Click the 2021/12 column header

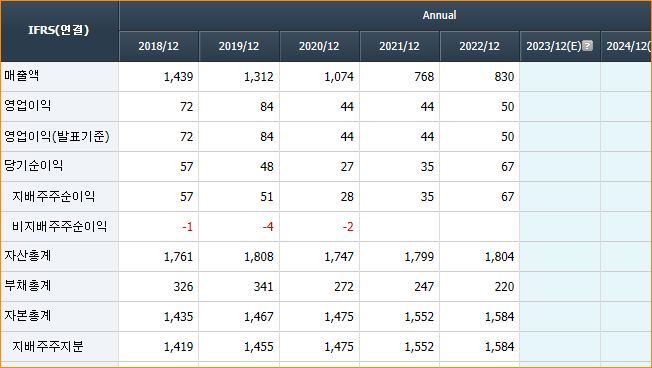399,46
